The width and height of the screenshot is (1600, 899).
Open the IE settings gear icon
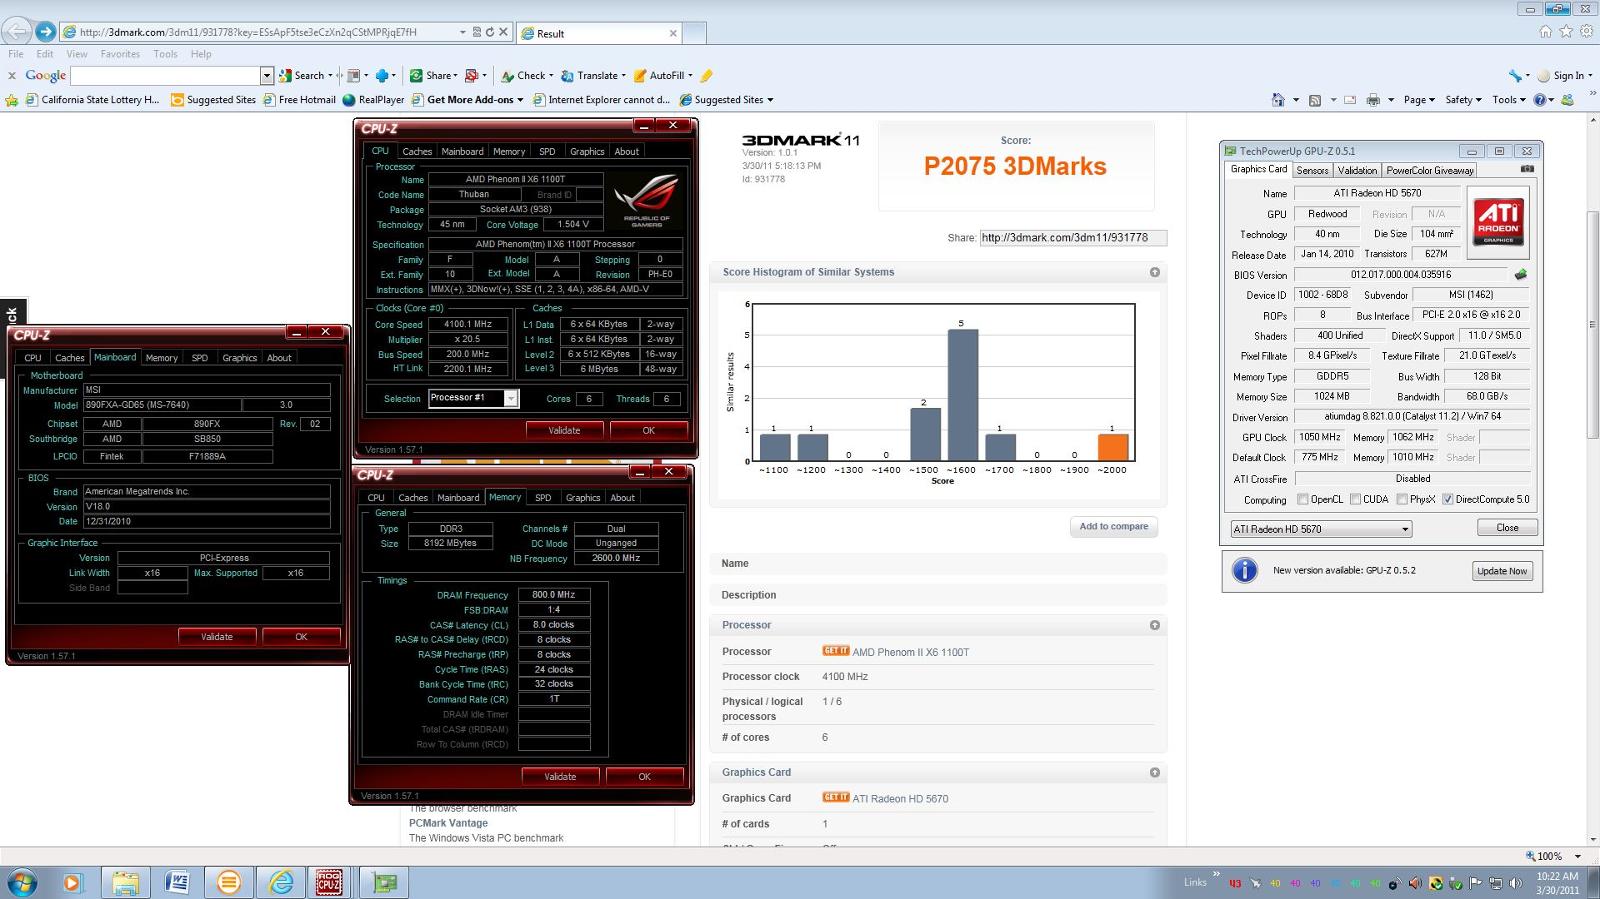point(1586,32)
